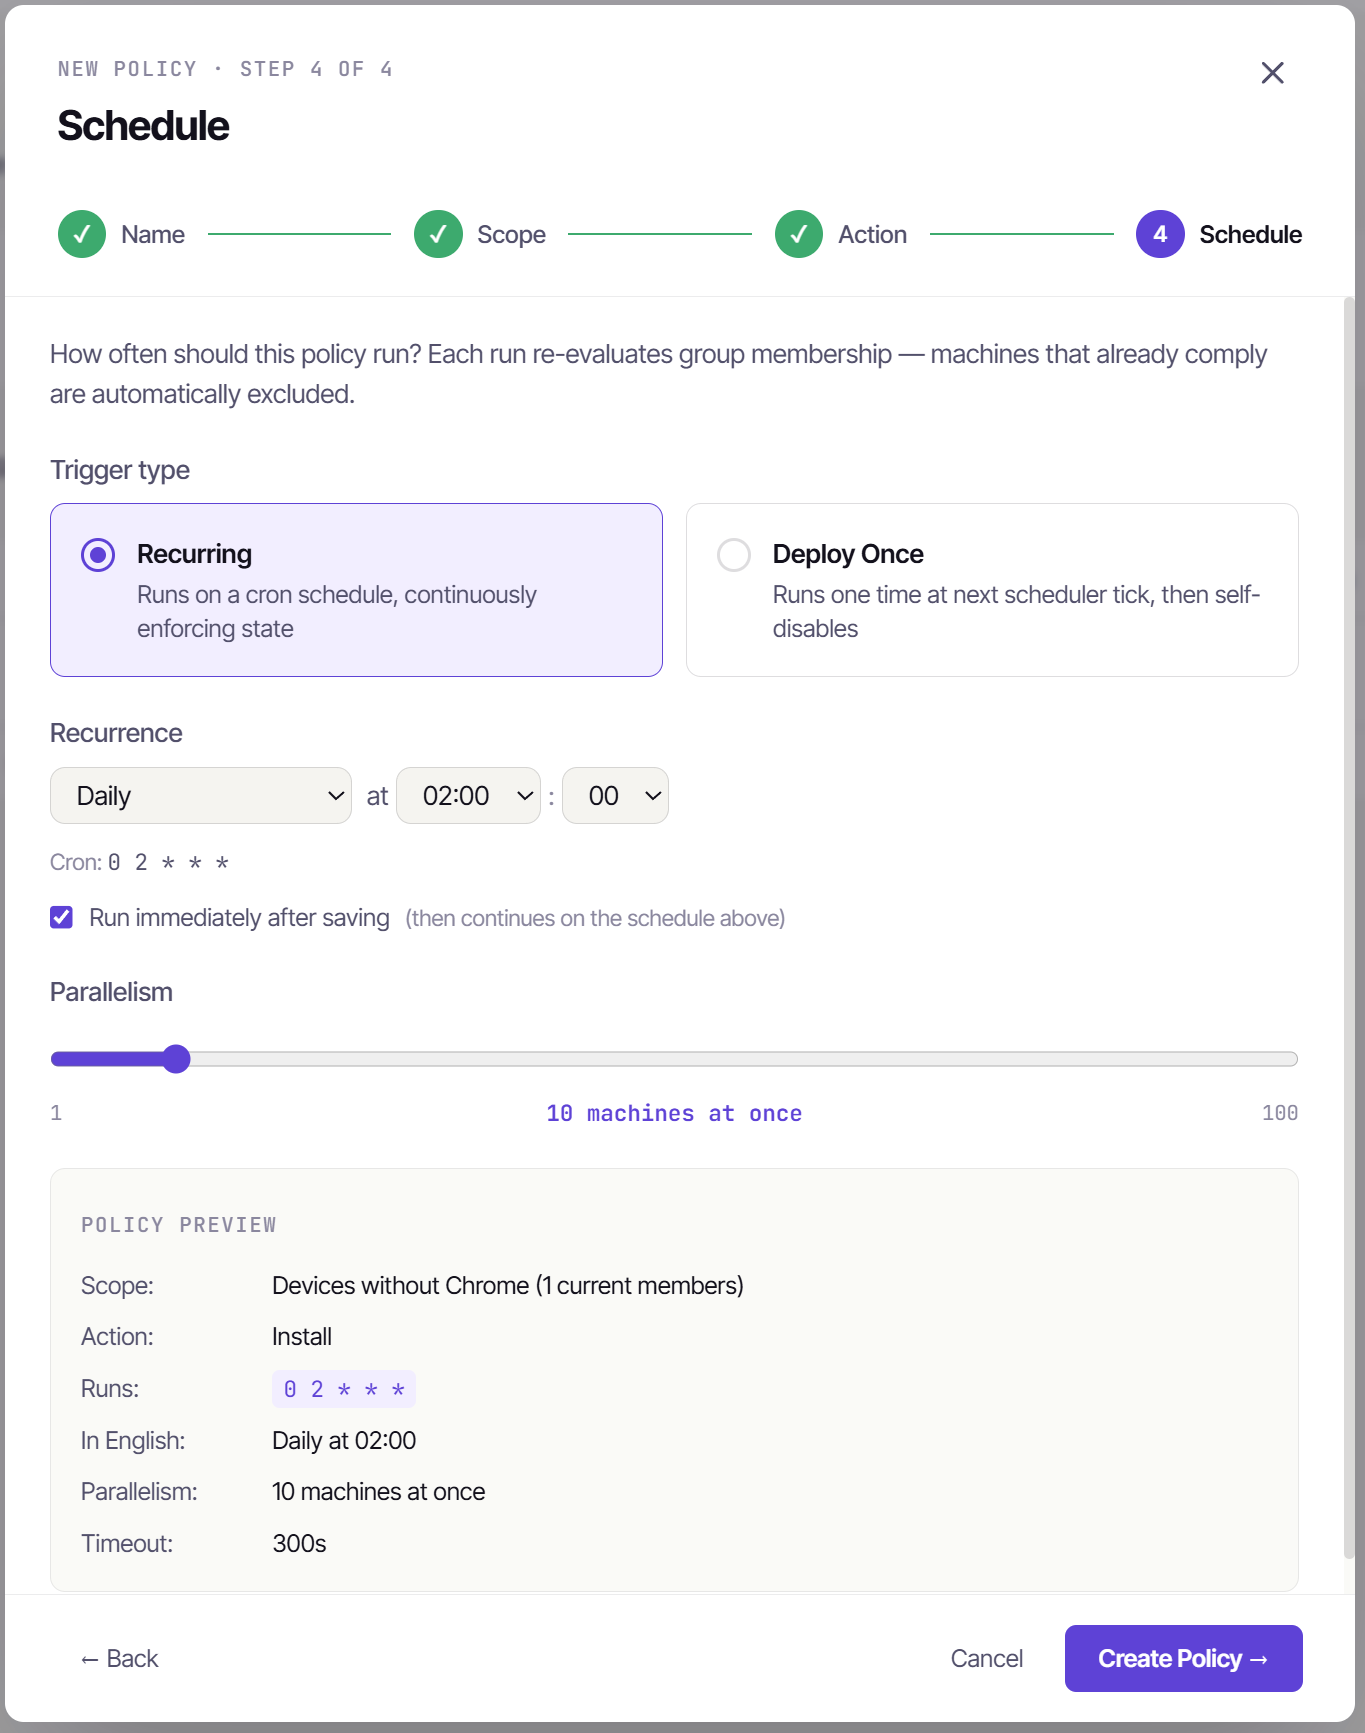Close the New Policy dialog
This screenshot has height=1733, width=1365.
click(x=1272, y=73)
